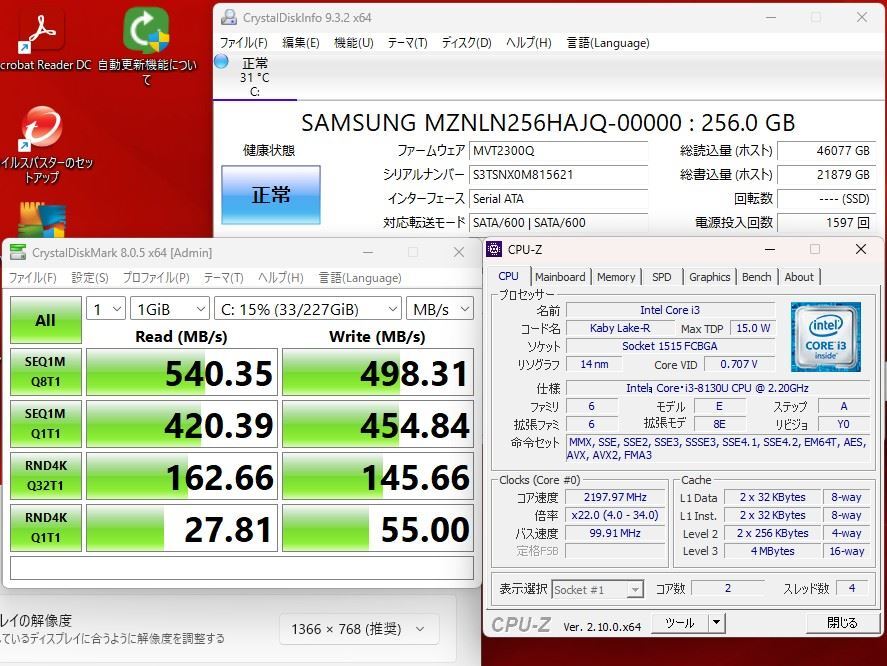The height and width of the screenshot is (666, 887).
Task: Select the Bench tab in CPU-Z
Action: [757, 277]
